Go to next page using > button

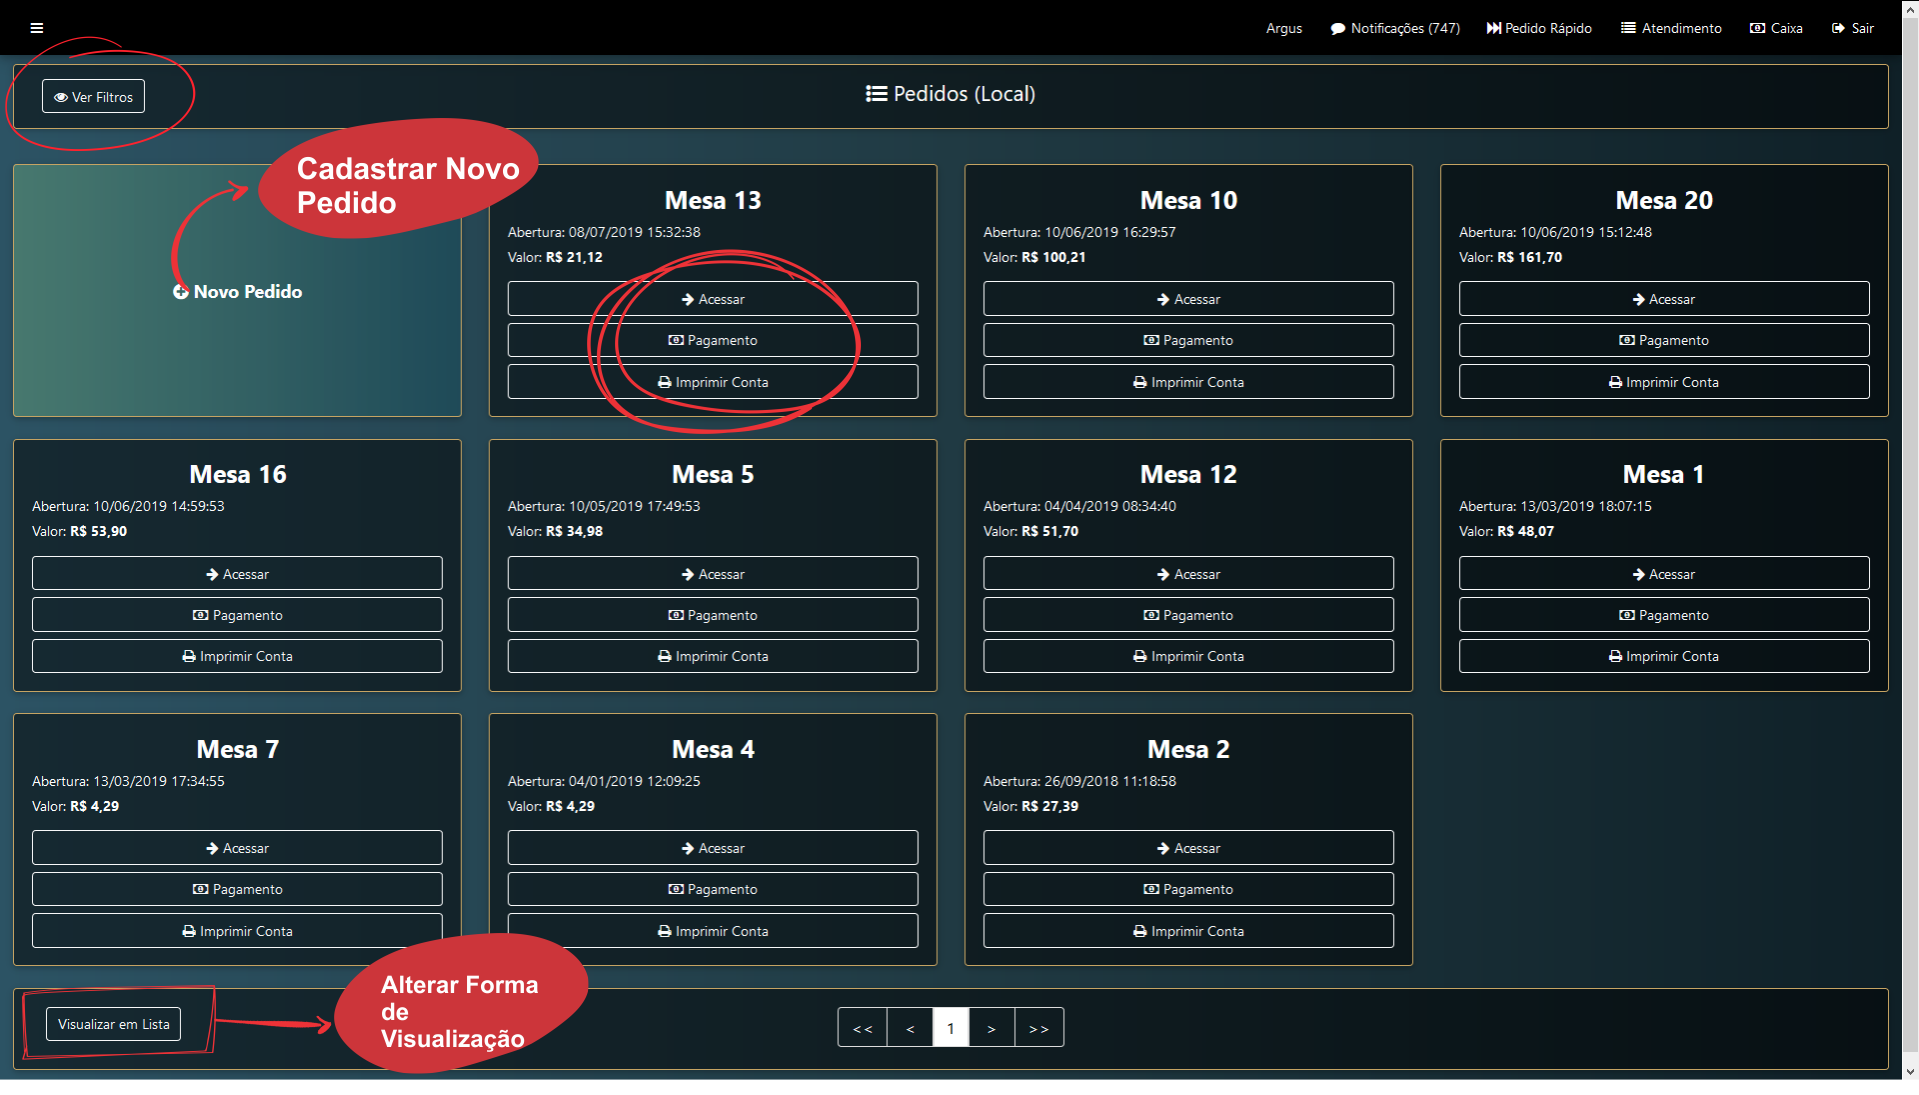[x=991, y=1028]
